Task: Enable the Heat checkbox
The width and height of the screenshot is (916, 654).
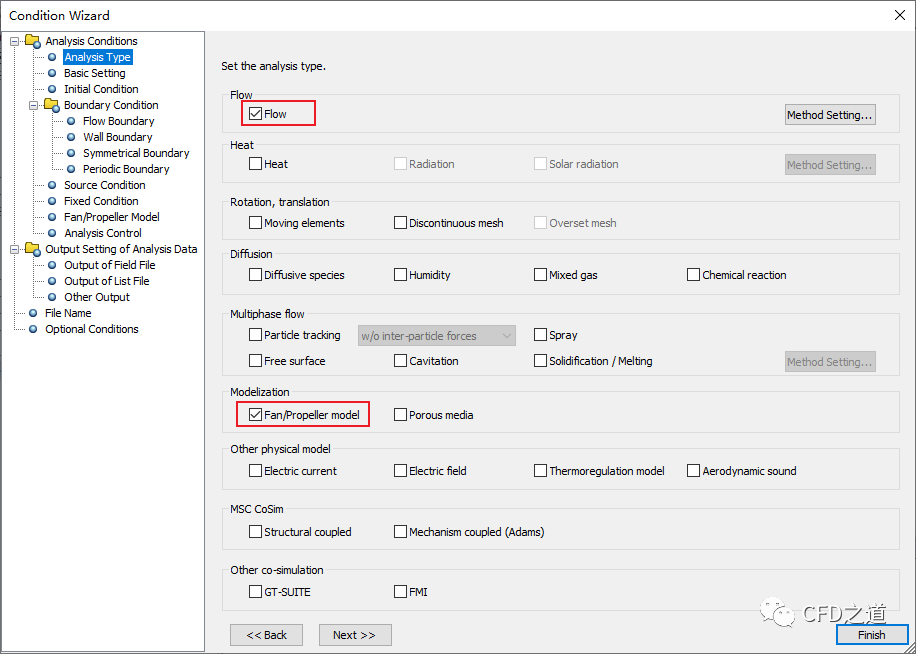Action: (256, 164)
